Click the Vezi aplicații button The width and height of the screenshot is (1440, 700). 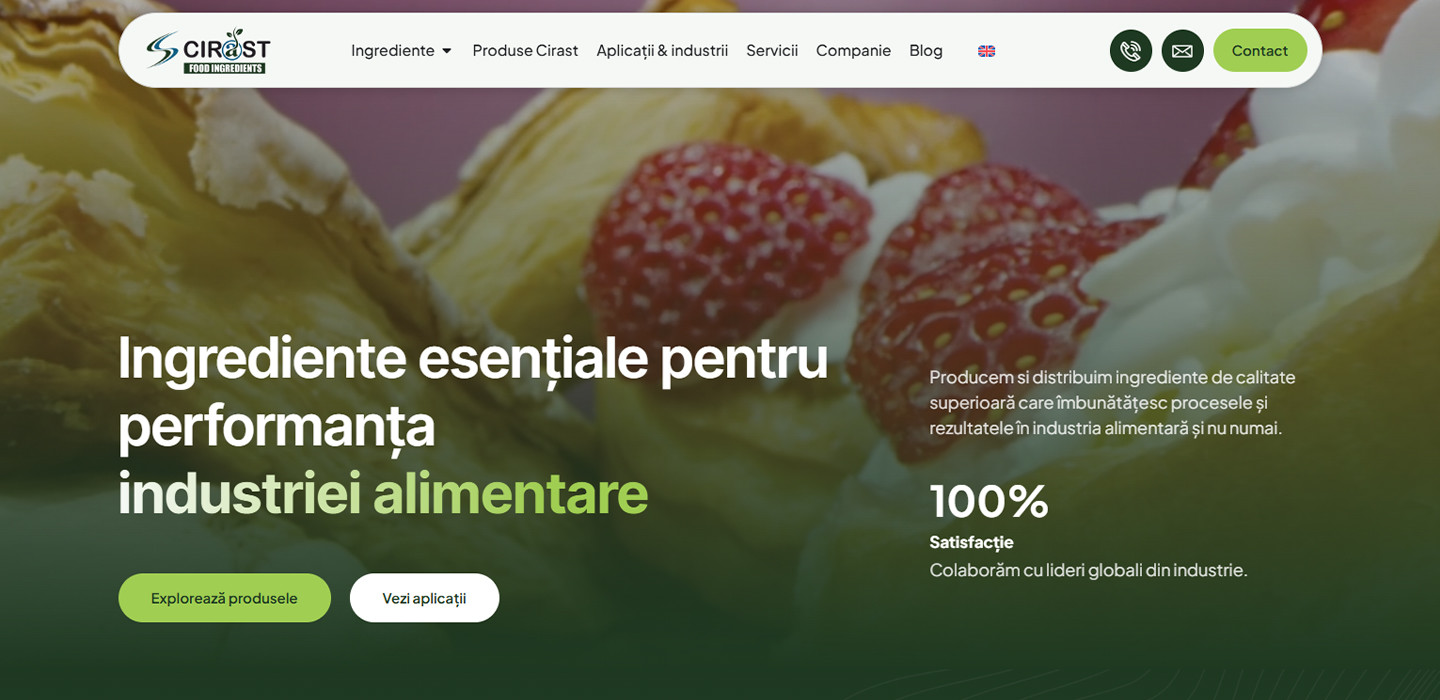point(424,598)
